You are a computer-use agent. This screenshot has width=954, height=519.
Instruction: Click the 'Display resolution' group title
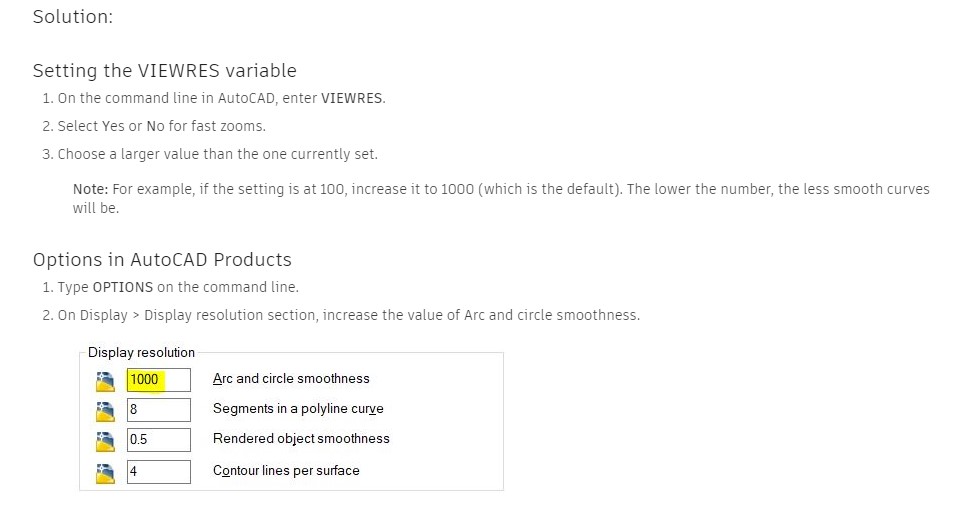(141, 353)
